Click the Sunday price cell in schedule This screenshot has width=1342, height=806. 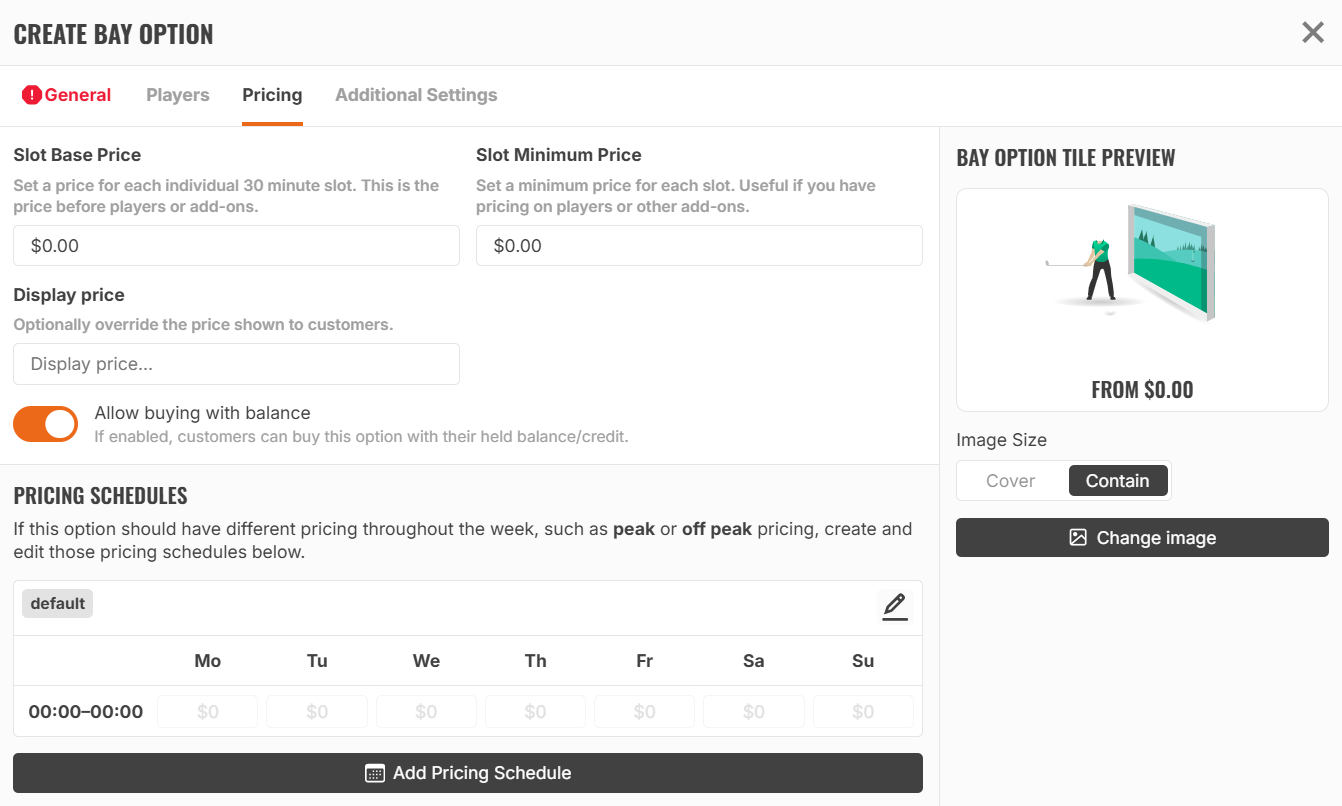pyautogui.click(x=863, y=712)
